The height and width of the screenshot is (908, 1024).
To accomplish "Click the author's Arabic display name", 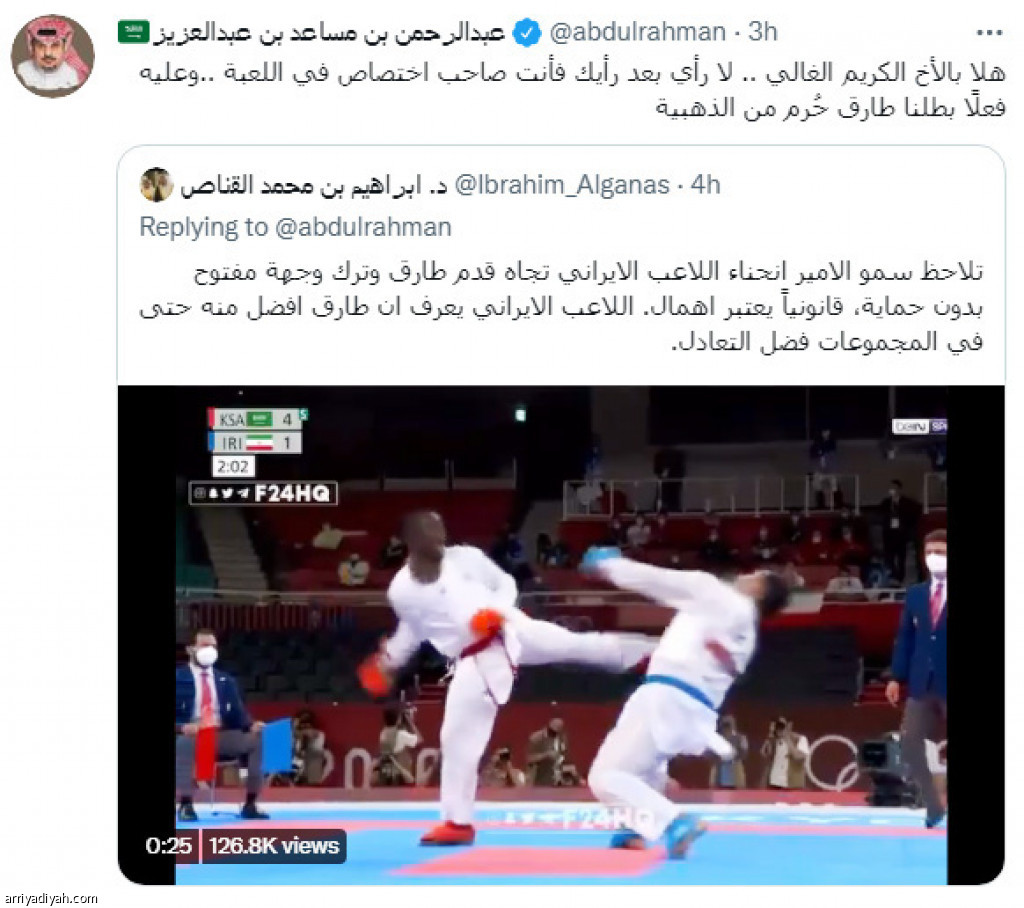I will [328, 33].
